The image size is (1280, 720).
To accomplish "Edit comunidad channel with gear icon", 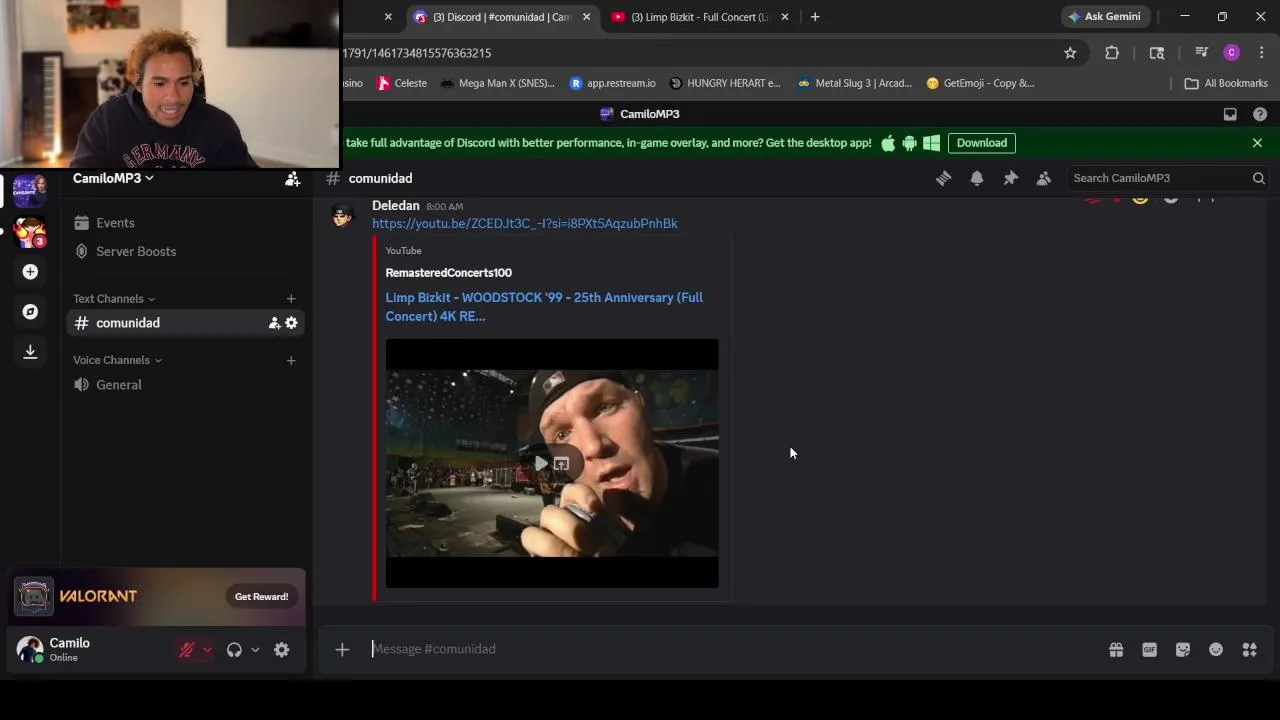I will [x=291, y=323].
